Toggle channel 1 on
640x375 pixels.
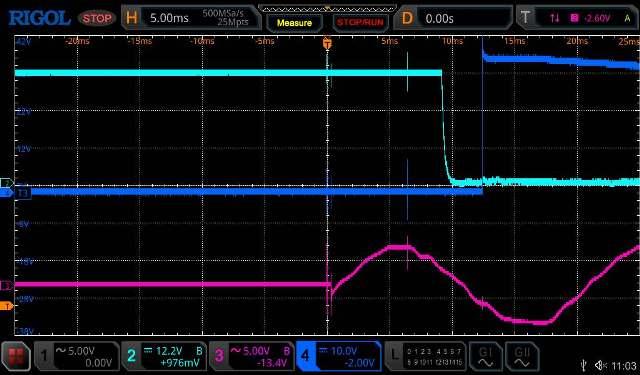pos(77,356)
